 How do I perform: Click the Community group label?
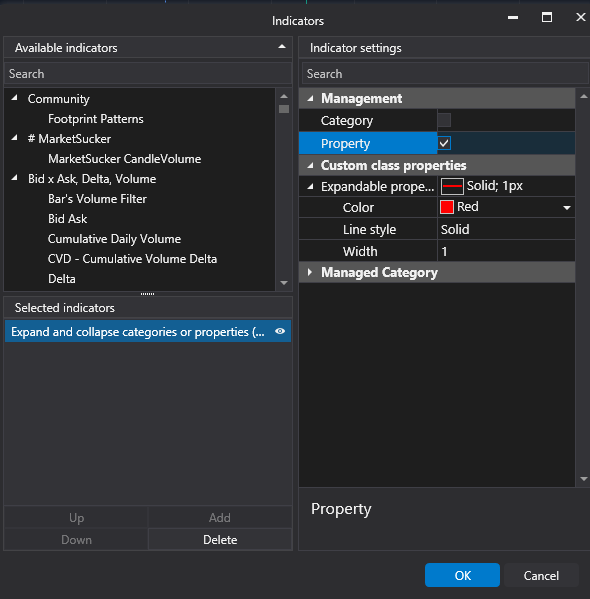[58, 99]
